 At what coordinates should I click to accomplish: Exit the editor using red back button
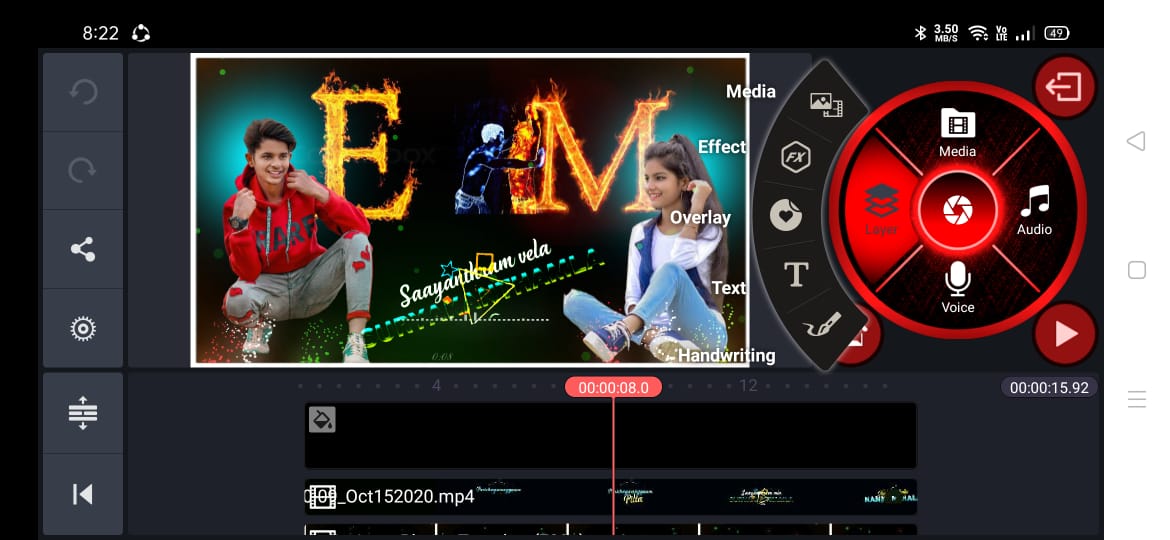coord(1064,87)
